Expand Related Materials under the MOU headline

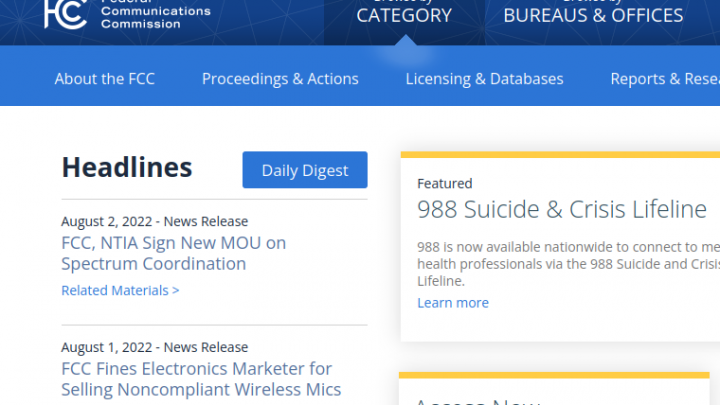click(x=120, y=291)
